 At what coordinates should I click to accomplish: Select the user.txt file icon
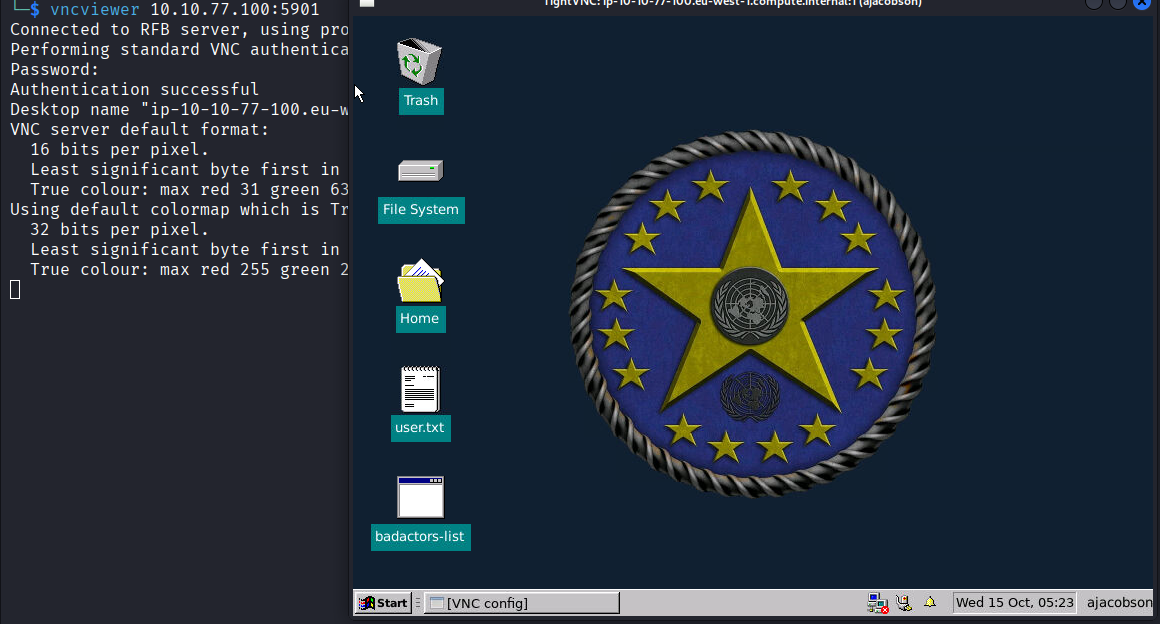click(x=419, y=389)
